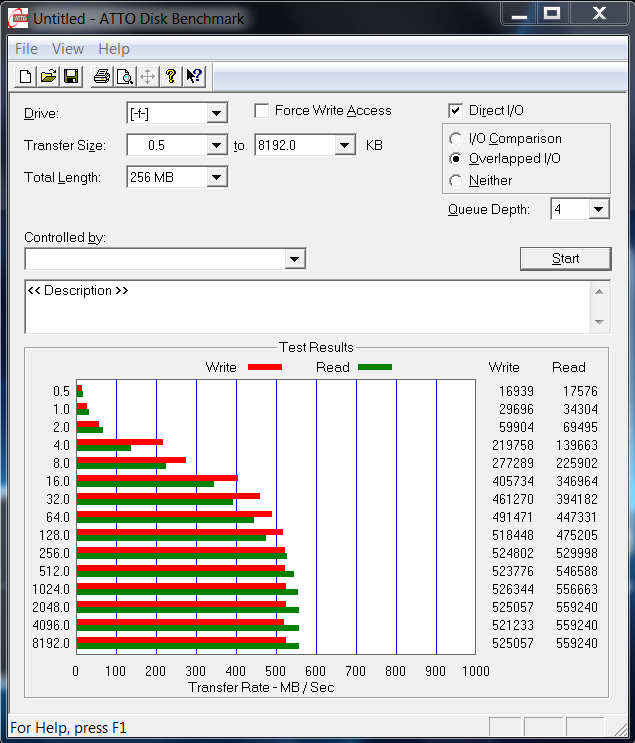Click the Save floppy disk icon
The width and height of the screenshot is (635, 743).
(71, 76)
